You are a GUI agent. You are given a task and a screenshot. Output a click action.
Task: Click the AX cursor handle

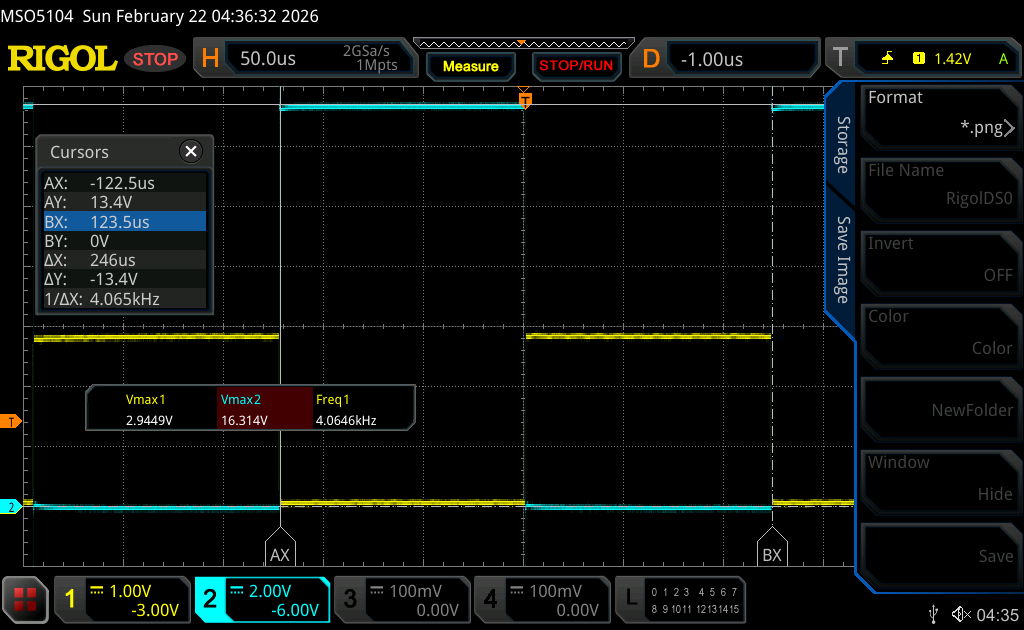[280, 547]
